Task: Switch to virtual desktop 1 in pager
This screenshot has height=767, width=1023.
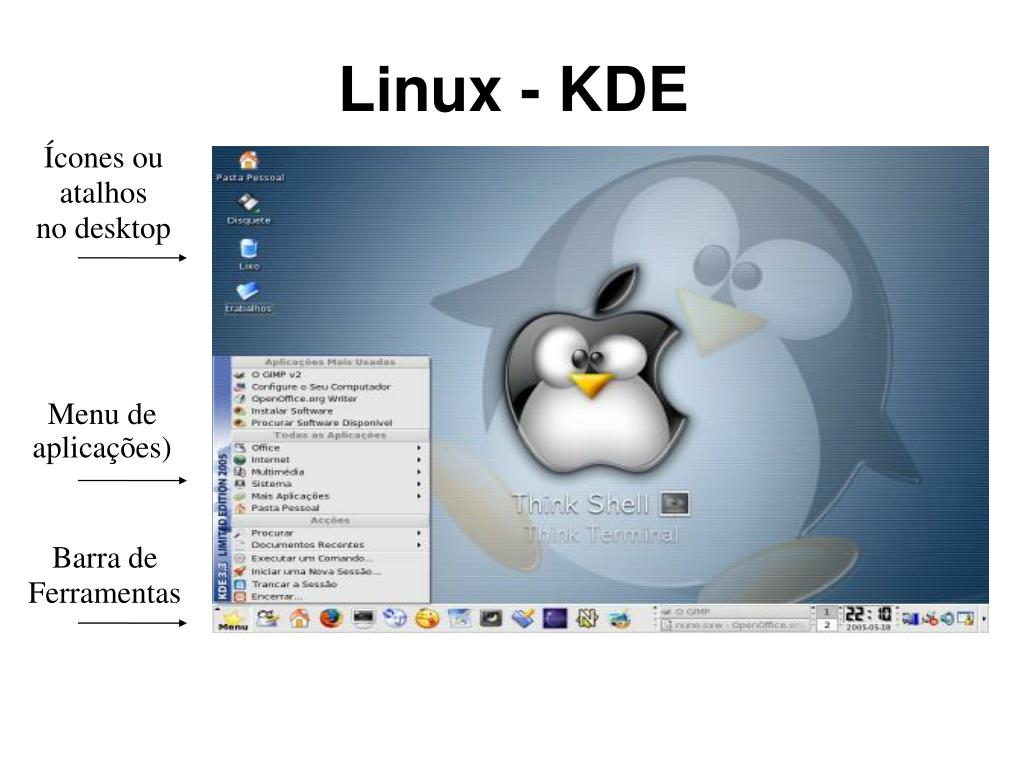Action: (827, 611)
